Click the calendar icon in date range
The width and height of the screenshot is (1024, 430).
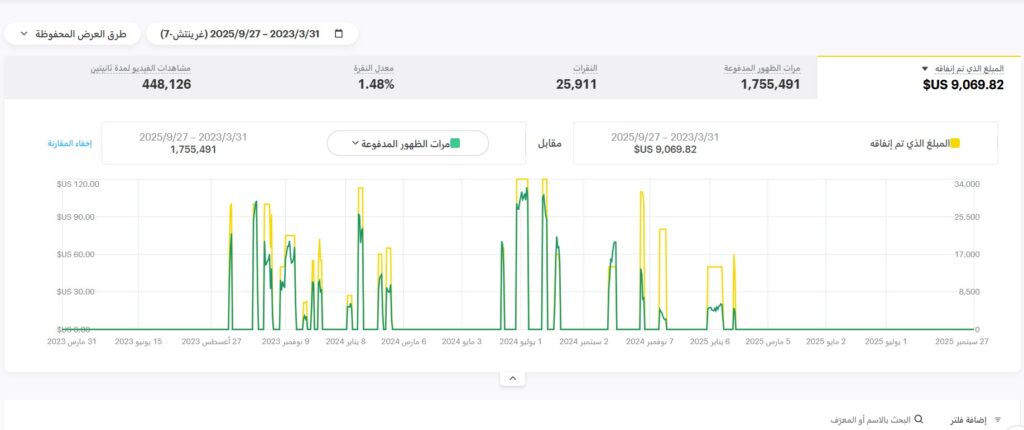(339, 34)
